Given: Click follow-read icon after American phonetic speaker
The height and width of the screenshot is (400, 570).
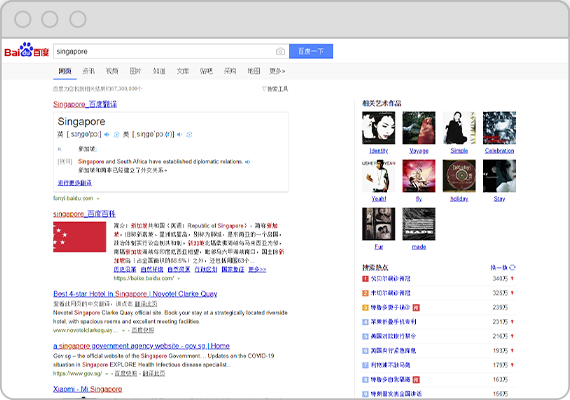Looking at the screenshot, I should [189, 135].
